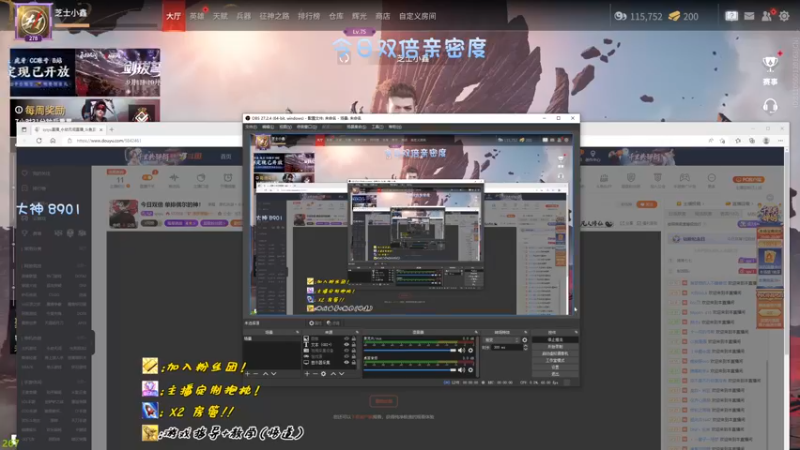Toggle visibility of fourth source in list
The height and width of the screenshot is (450, 800).
coord(346,356)
